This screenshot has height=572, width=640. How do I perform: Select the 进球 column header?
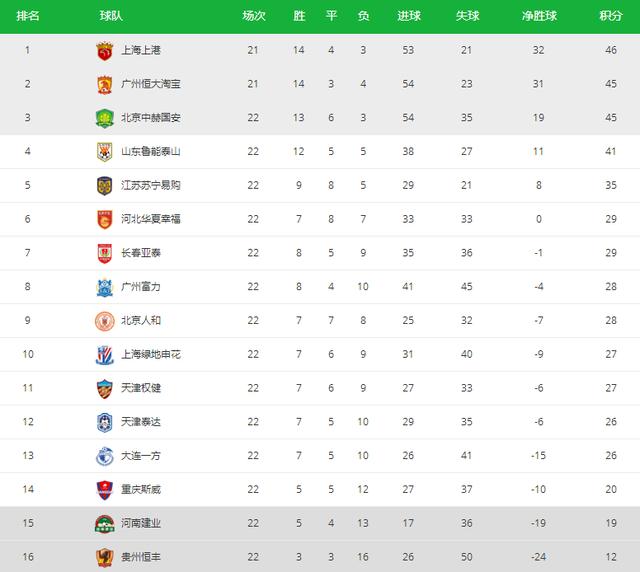(x=409, y=16)
